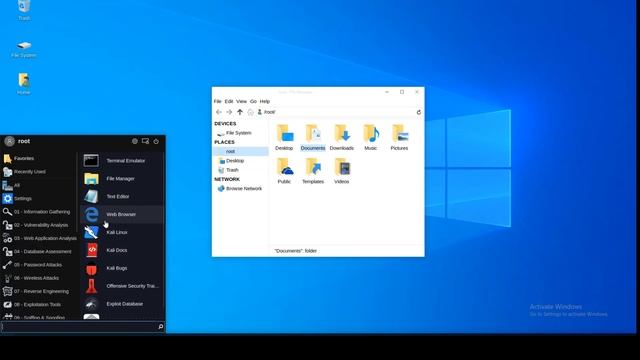Open the File menu
The image size is (640, 360).
click(218, 101)
